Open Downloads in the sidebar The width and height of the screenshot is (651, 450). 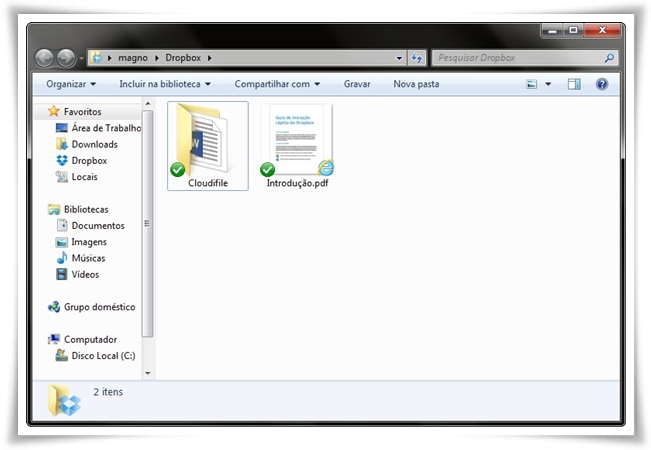(x=95, y=144)
